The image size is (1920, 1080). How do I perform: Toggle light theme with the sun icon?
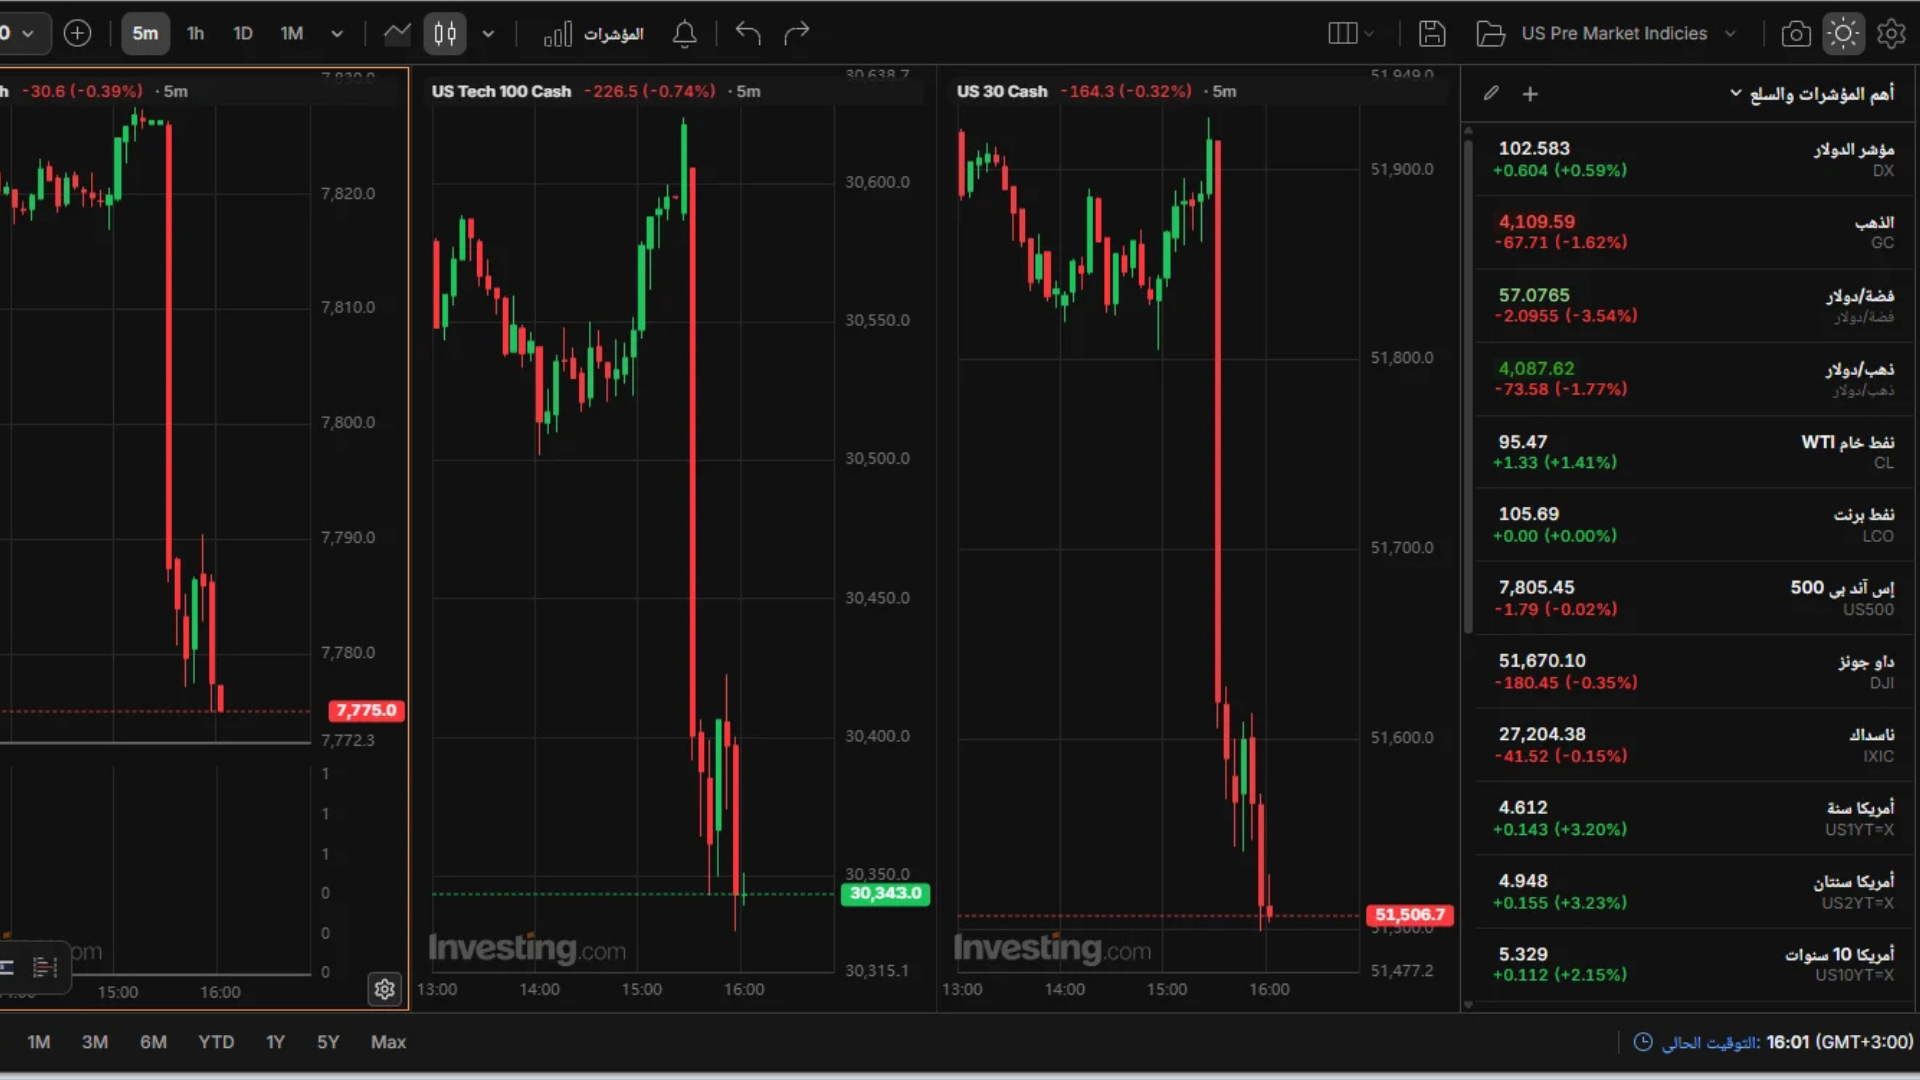point(1843,33)
